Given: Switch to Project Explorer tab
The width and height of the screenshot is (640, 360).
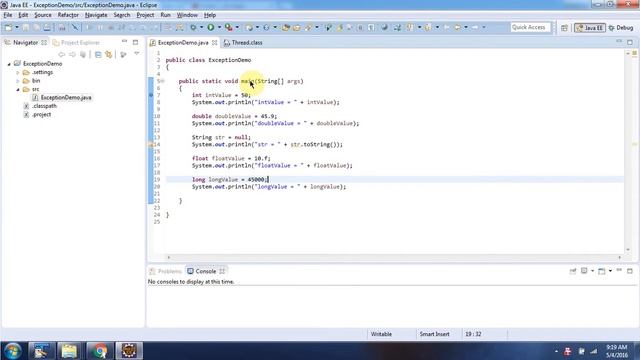Looking at the screenshot, I should (77, 42).
